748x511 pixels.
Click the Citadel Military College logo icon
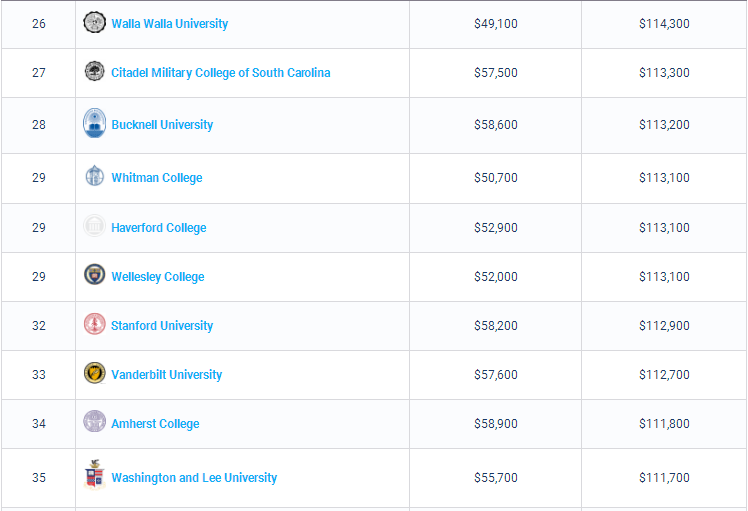pyautogui.click(x=94, y=72)
